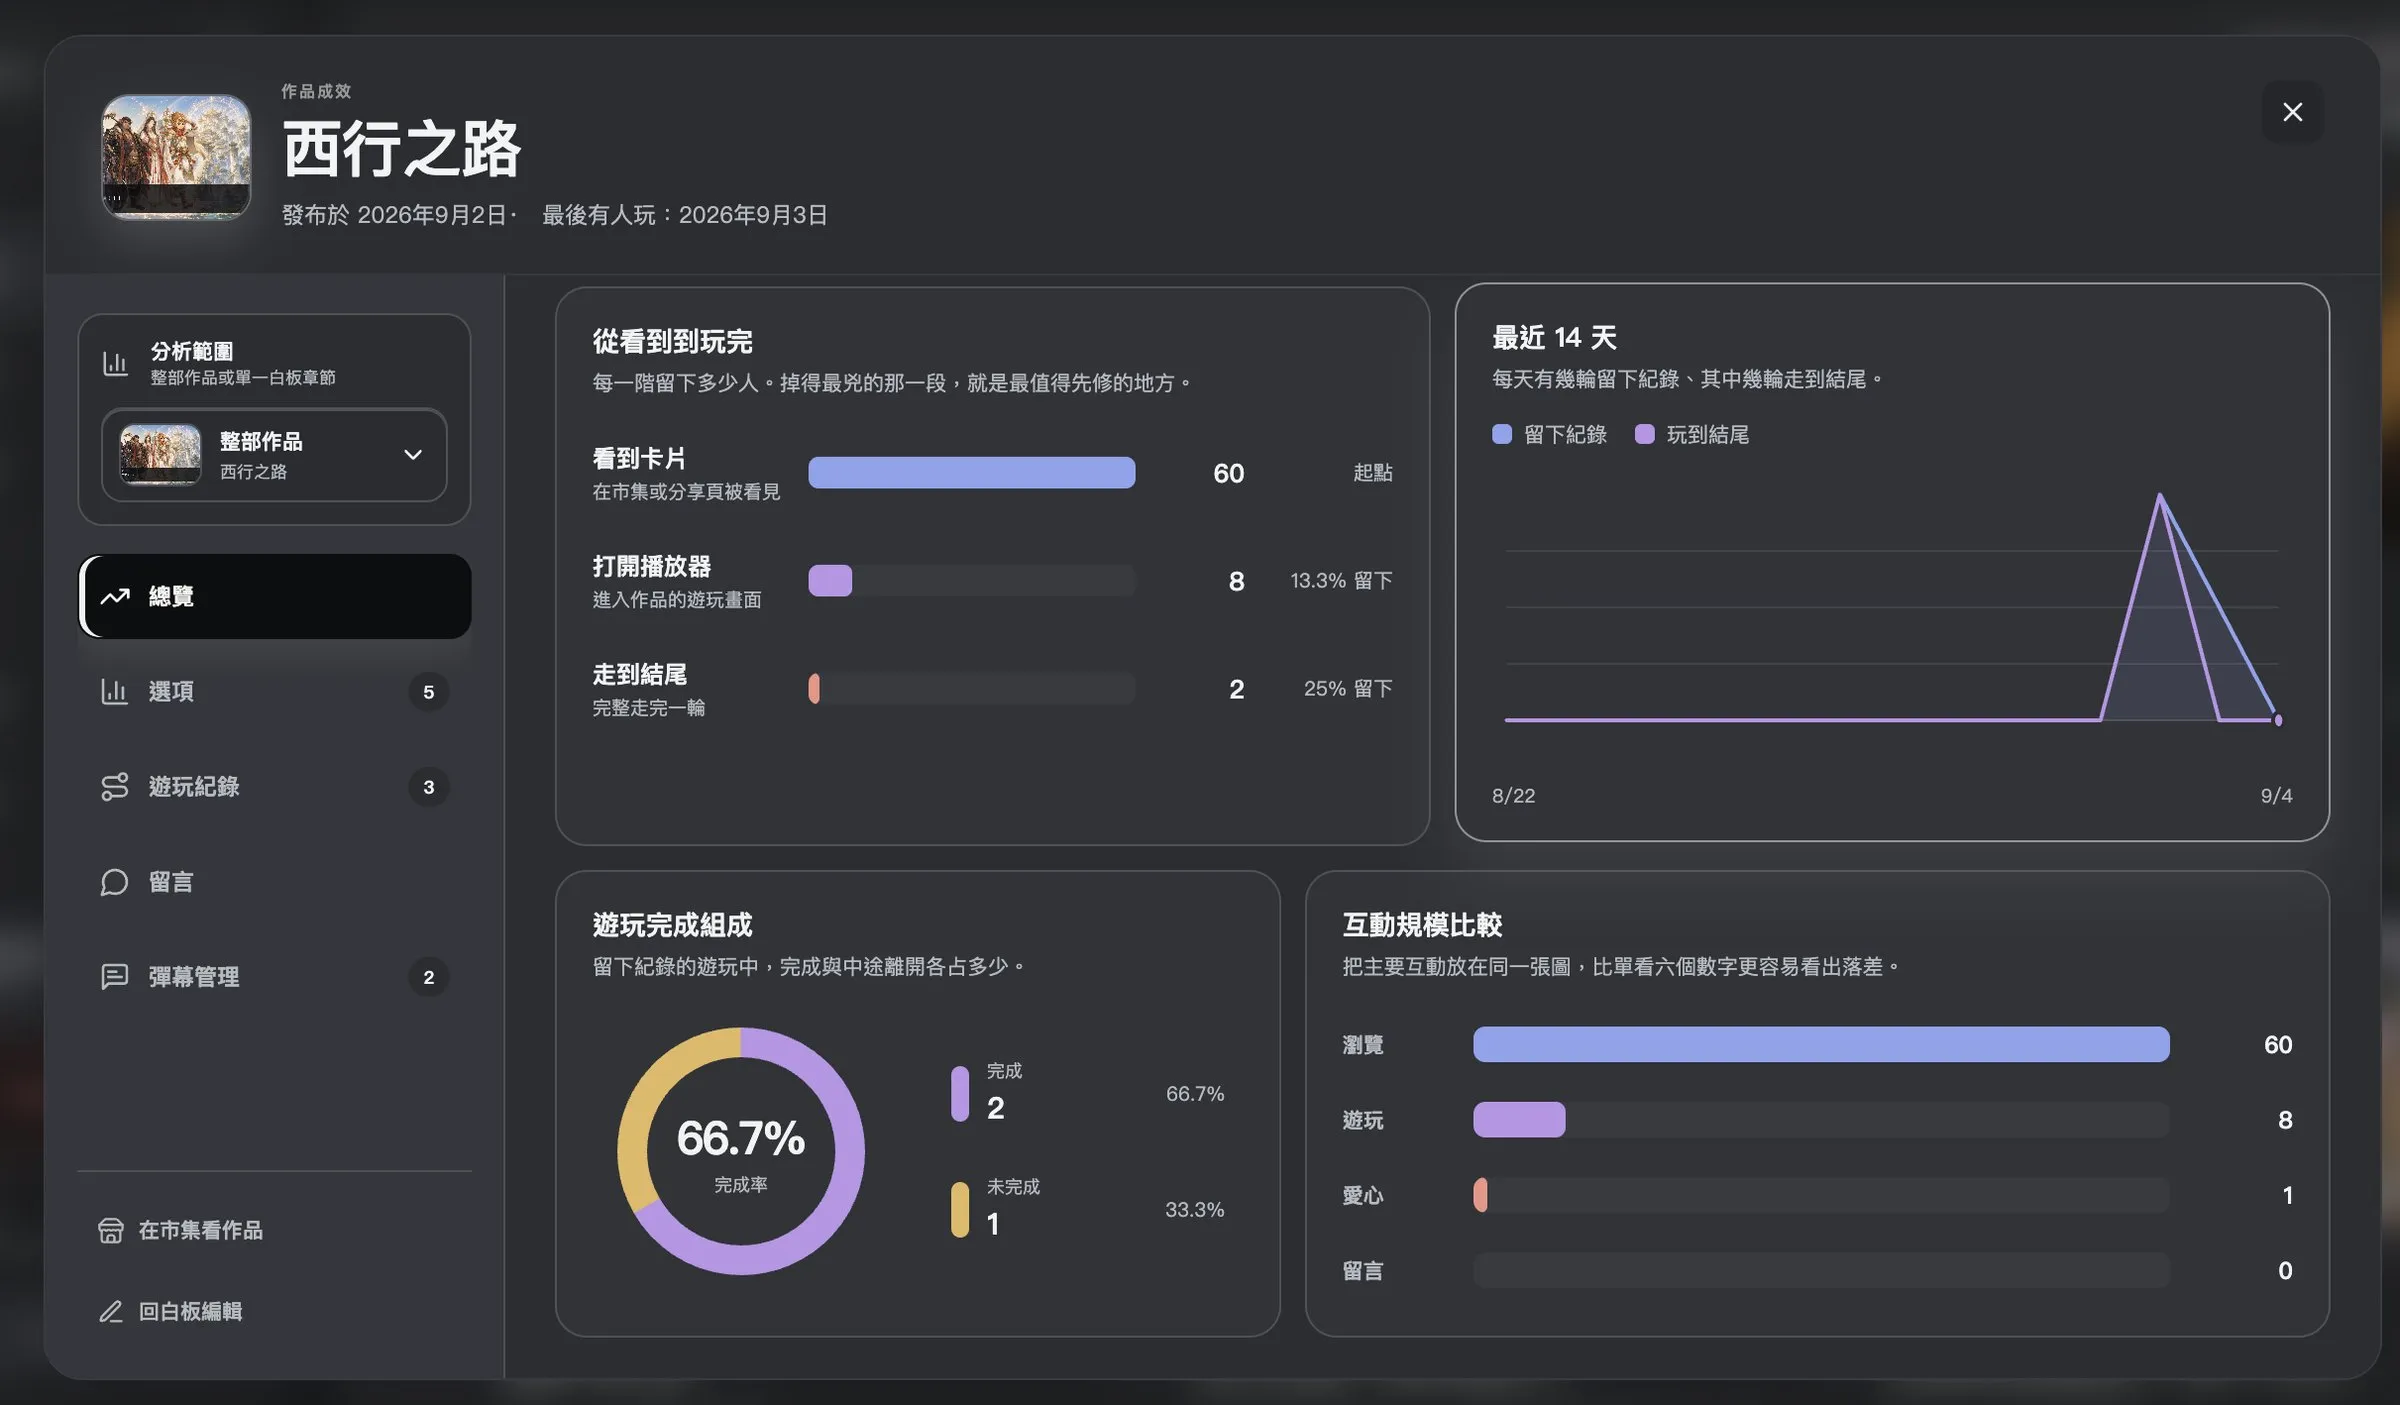
Task: Click the 留言 comparison row value 0
Action: point(2285,1271)
